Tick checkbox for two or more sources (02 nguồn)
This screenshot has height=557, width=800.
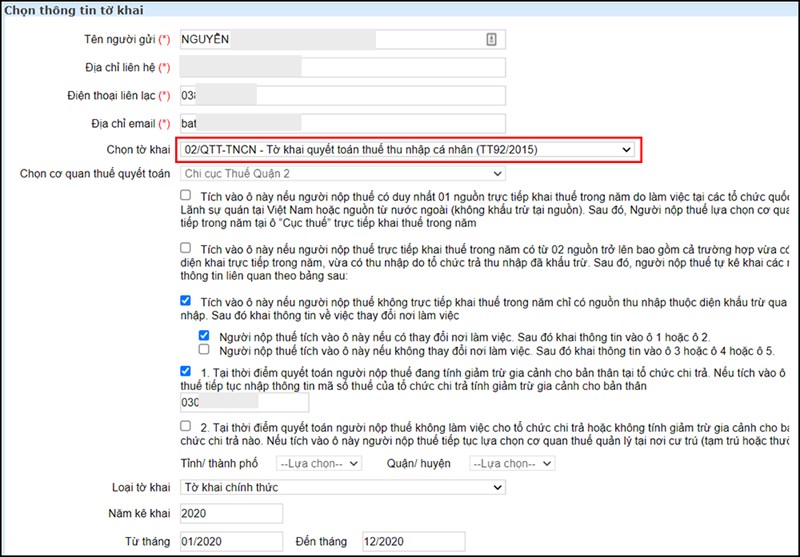186,248
